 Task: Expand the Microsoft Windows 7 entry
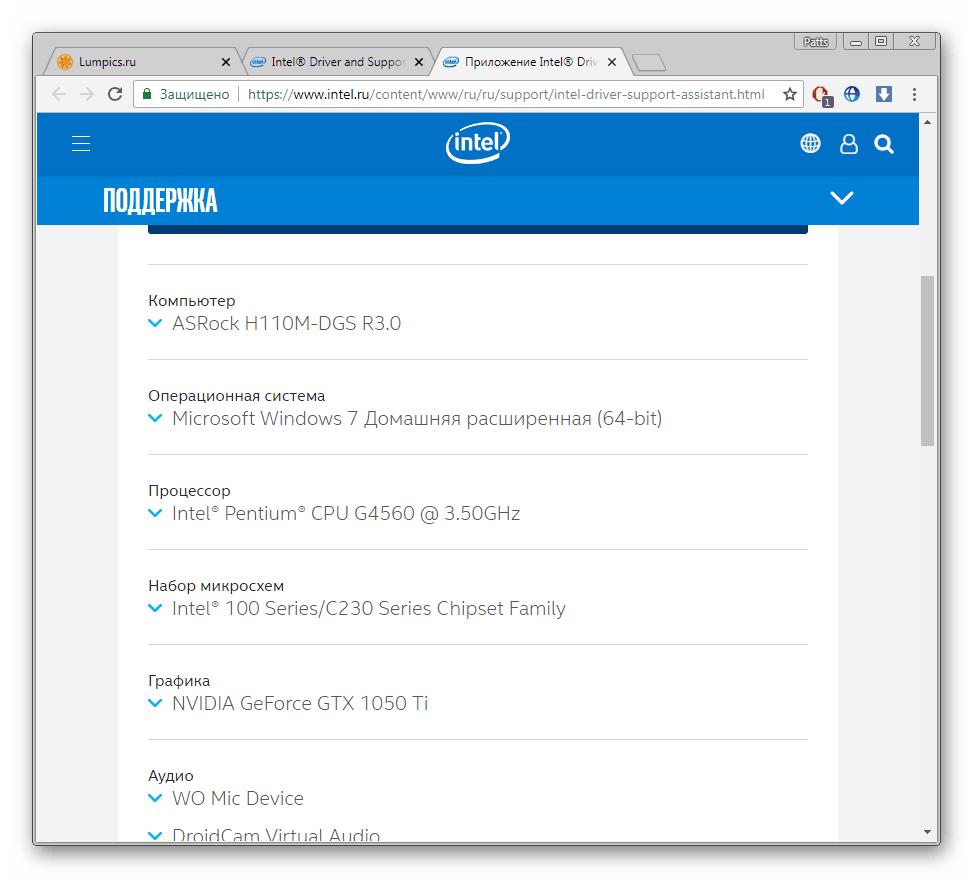click(x=155, y=419)
